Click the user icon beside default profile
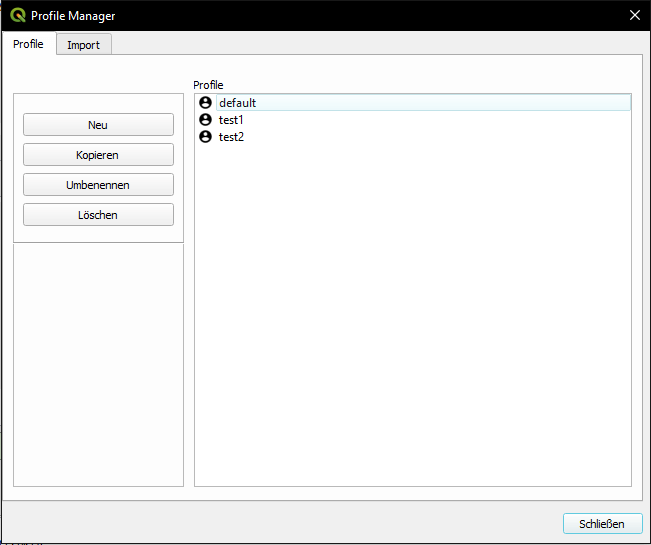Screen dimensions: 651x545 tap(206, 103)
